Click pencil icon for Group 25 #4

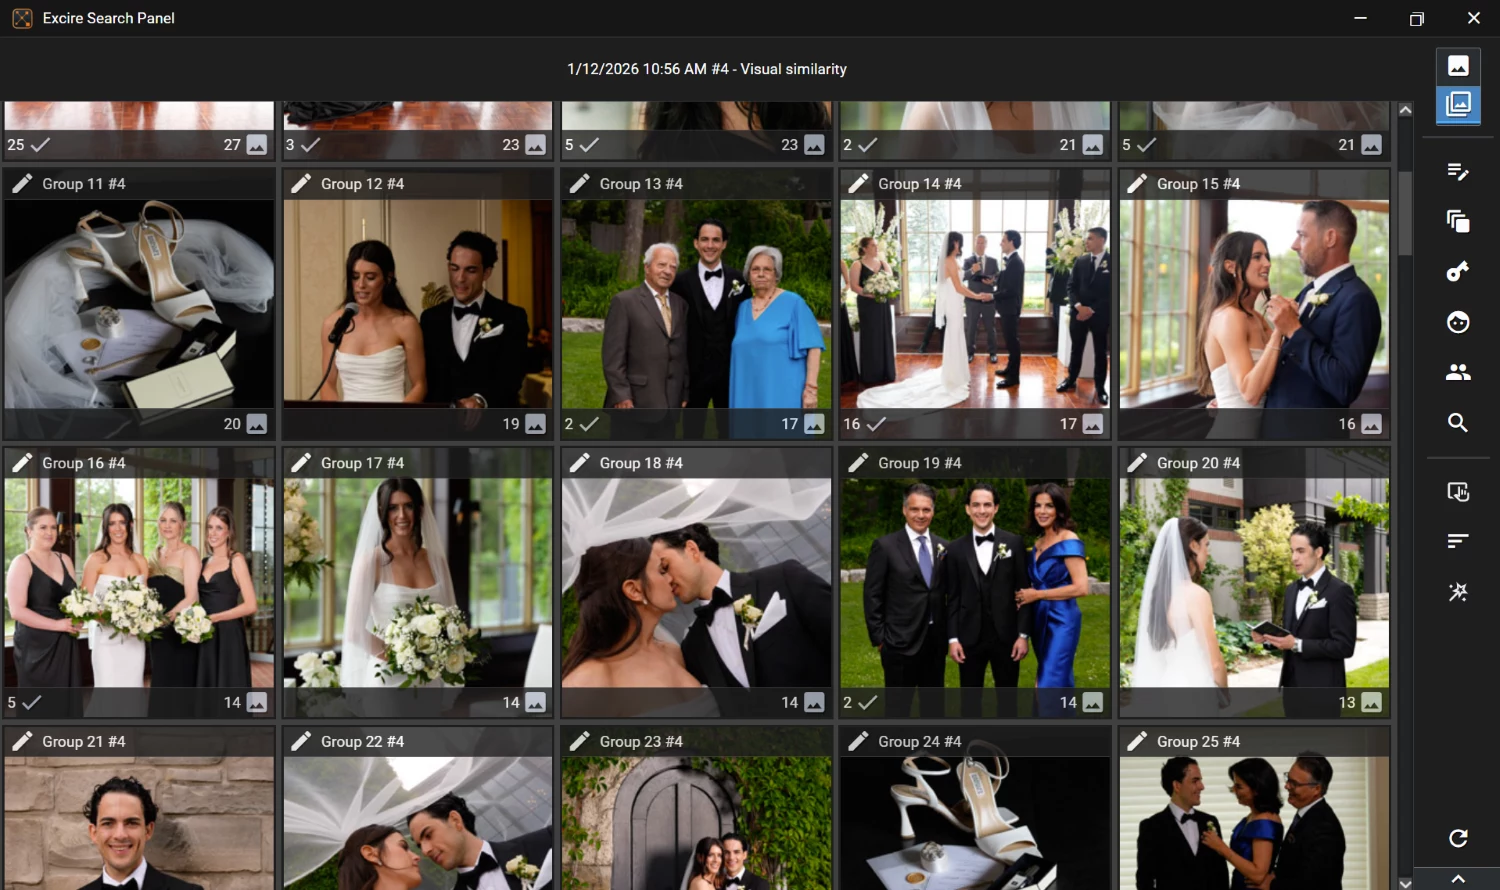click(1137, 742)
